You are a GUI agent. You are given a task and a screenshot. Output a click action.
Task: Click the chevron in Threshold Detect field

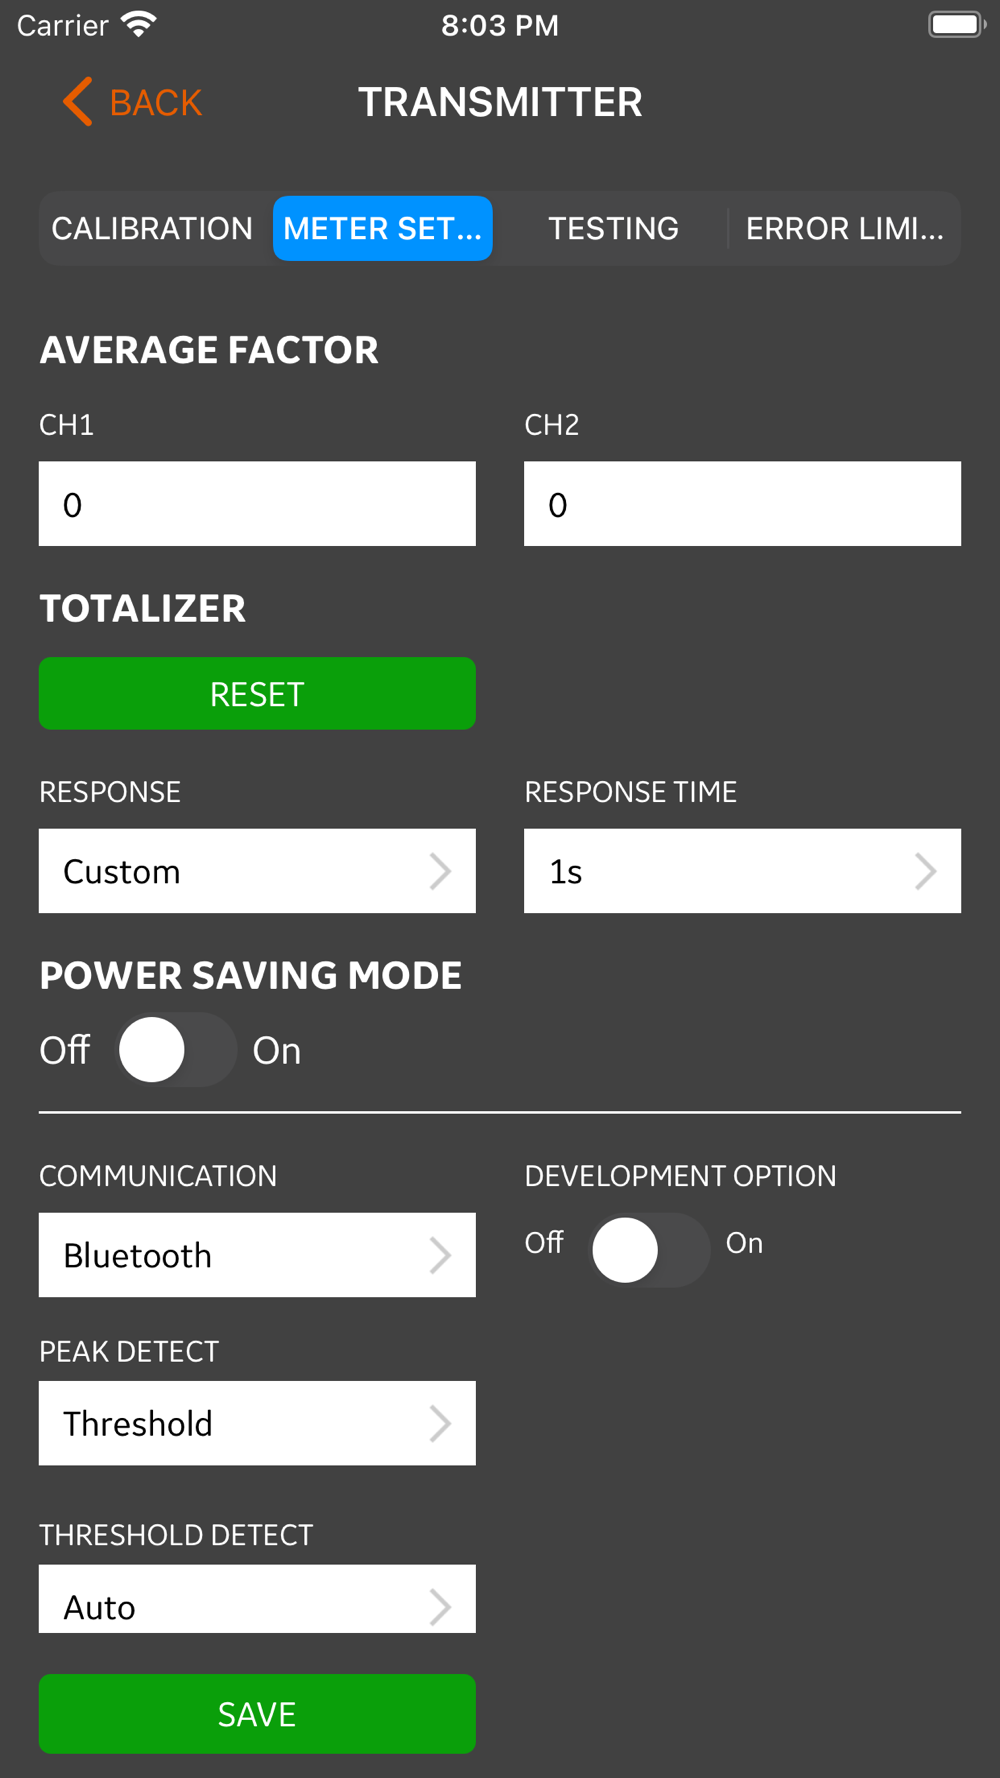440,1607
